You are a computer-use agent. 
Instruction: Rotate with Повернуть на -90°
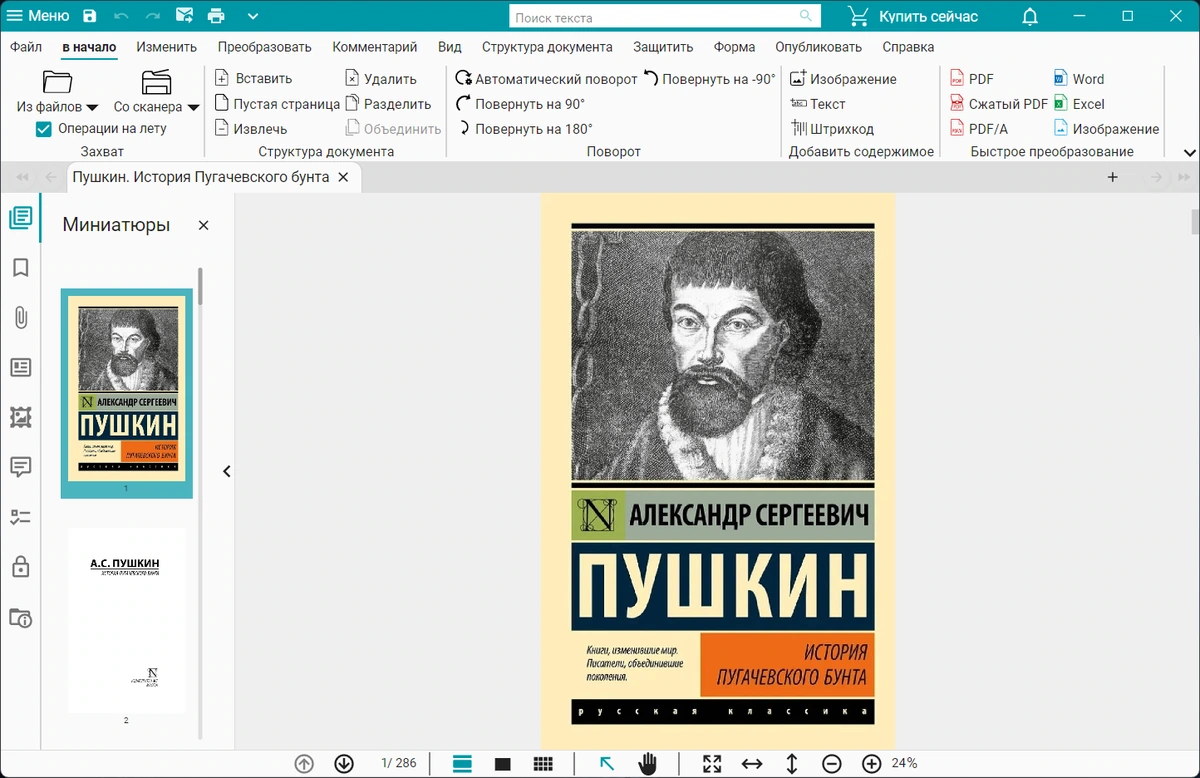coord(709,78)
